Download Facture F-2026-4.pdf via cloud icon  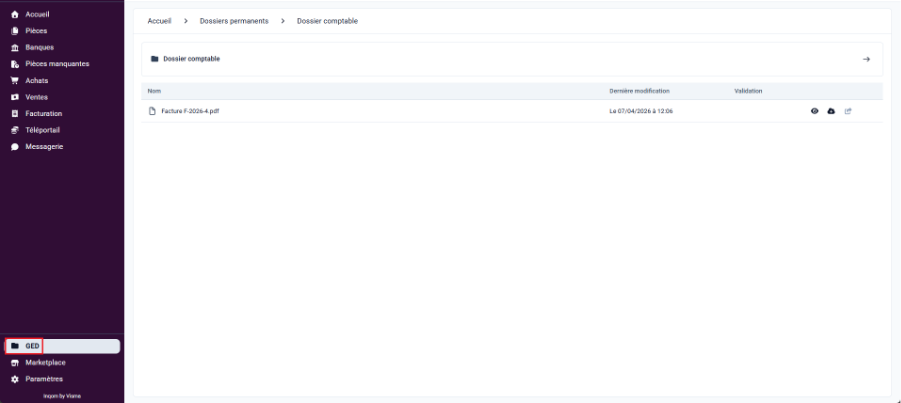pos(831,112)
